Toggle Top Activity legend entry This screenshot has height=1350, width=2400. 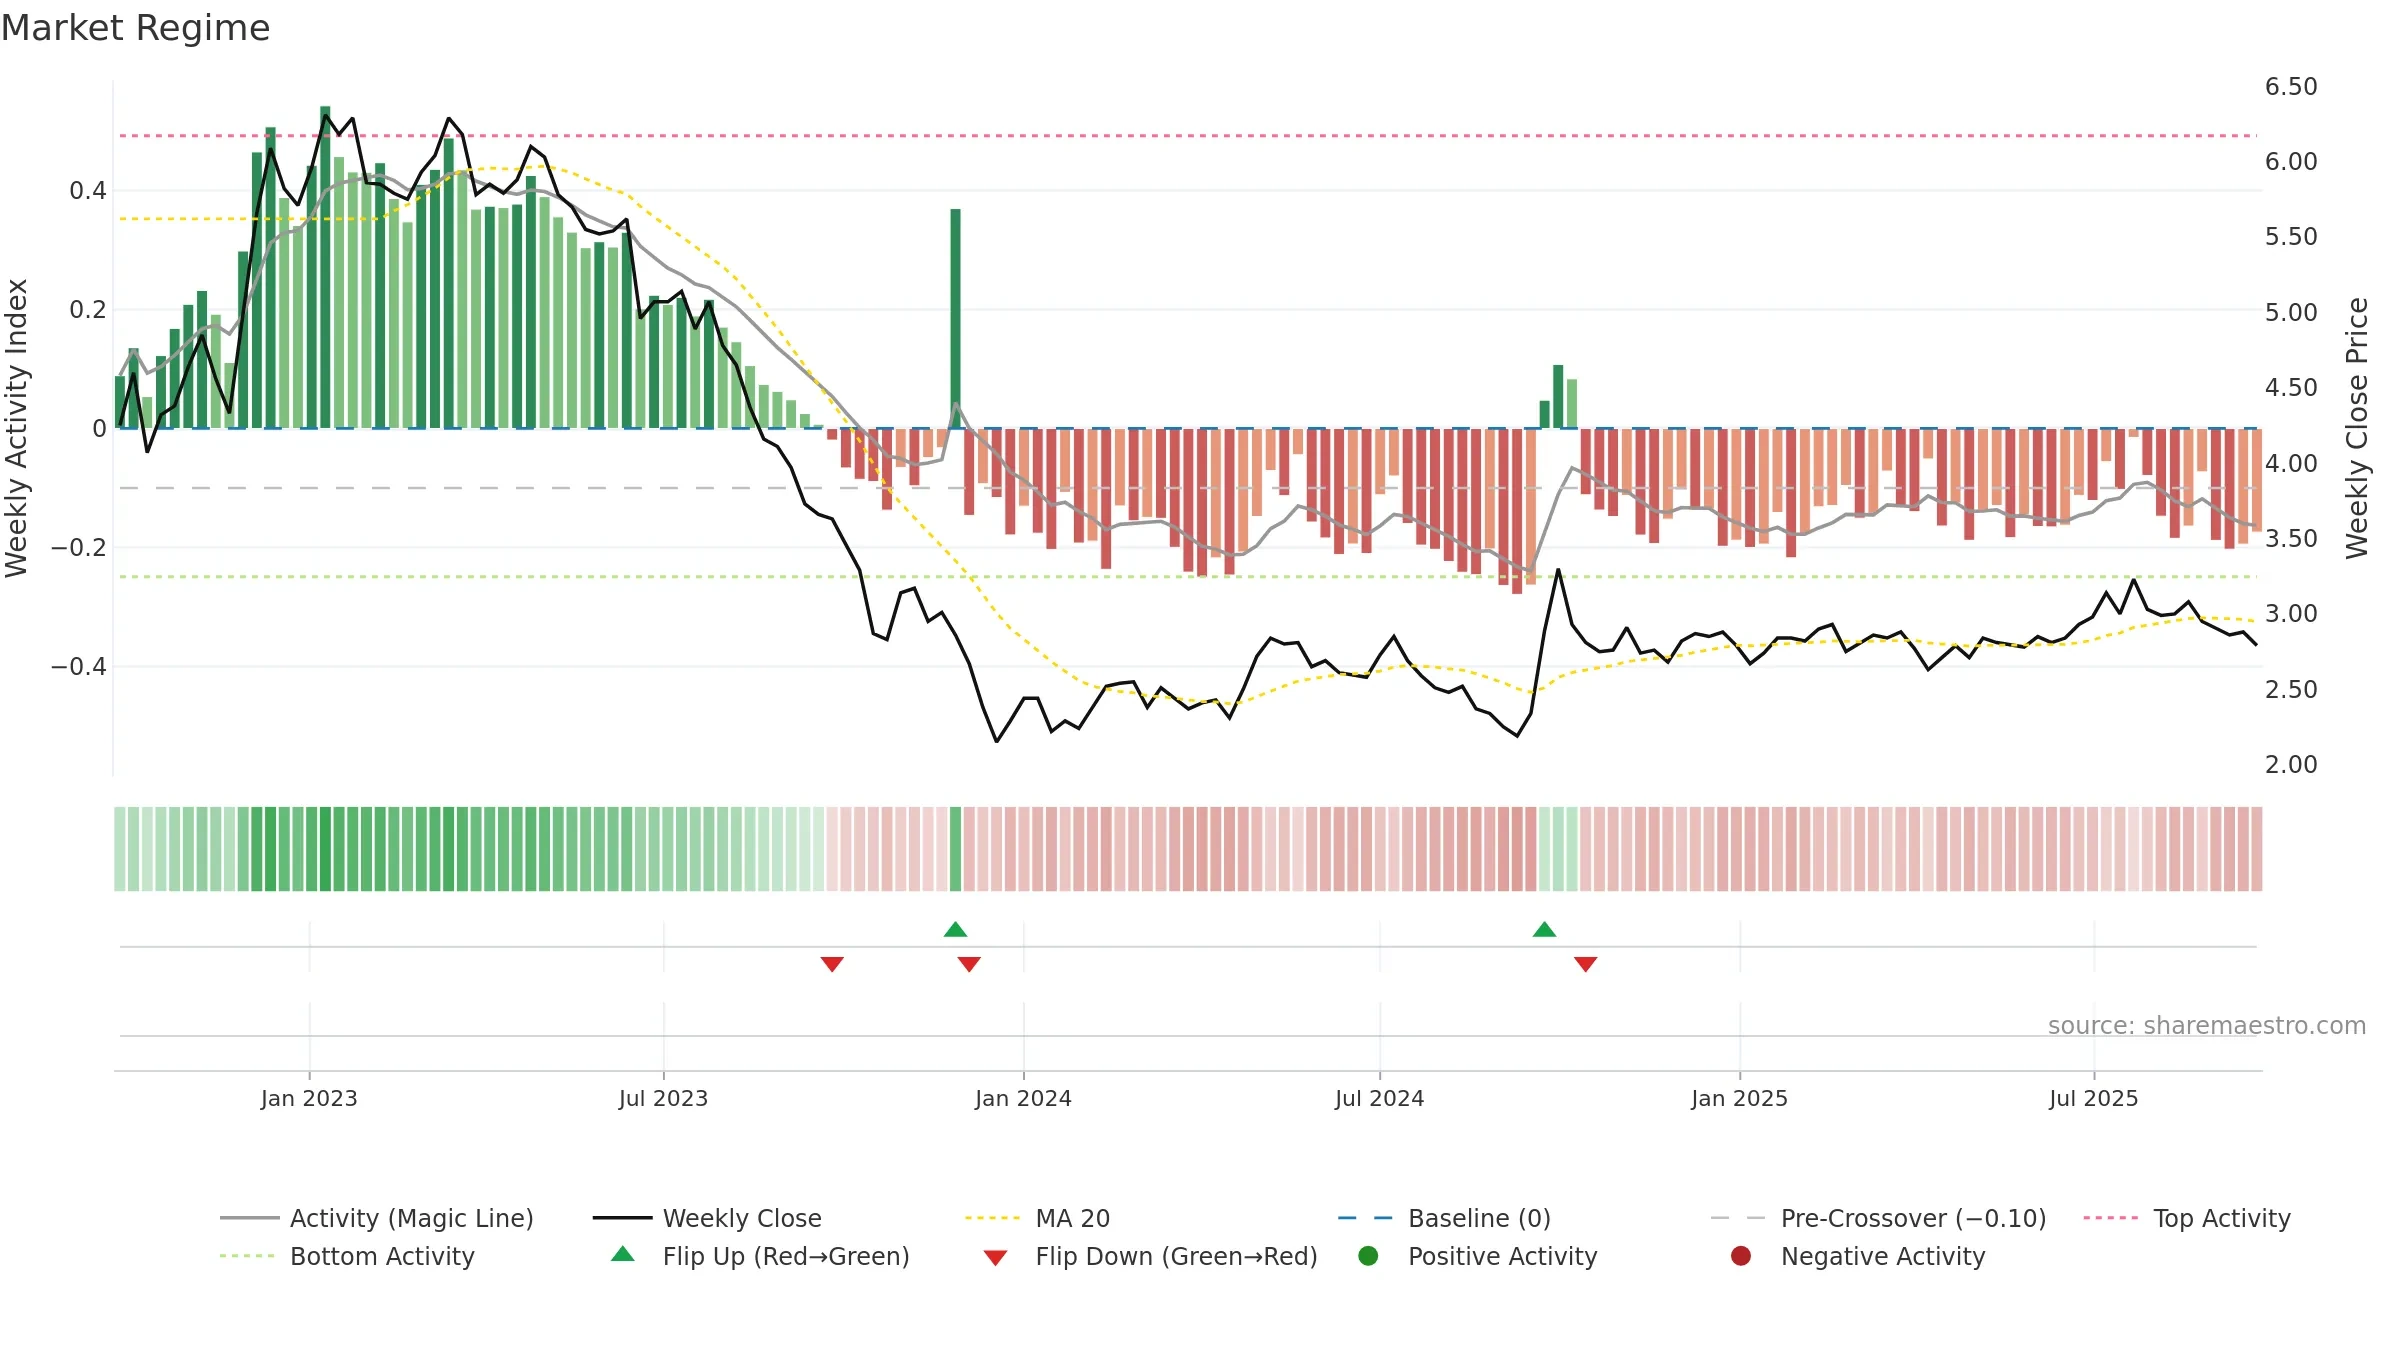[x=2187, y=1218]
